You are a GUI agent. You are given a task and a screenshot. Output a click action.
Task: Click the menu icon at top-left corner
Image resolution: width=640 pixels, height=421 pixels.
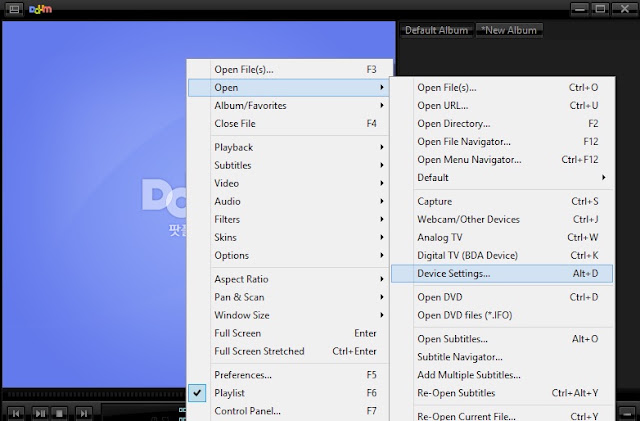tap(14, 9)
